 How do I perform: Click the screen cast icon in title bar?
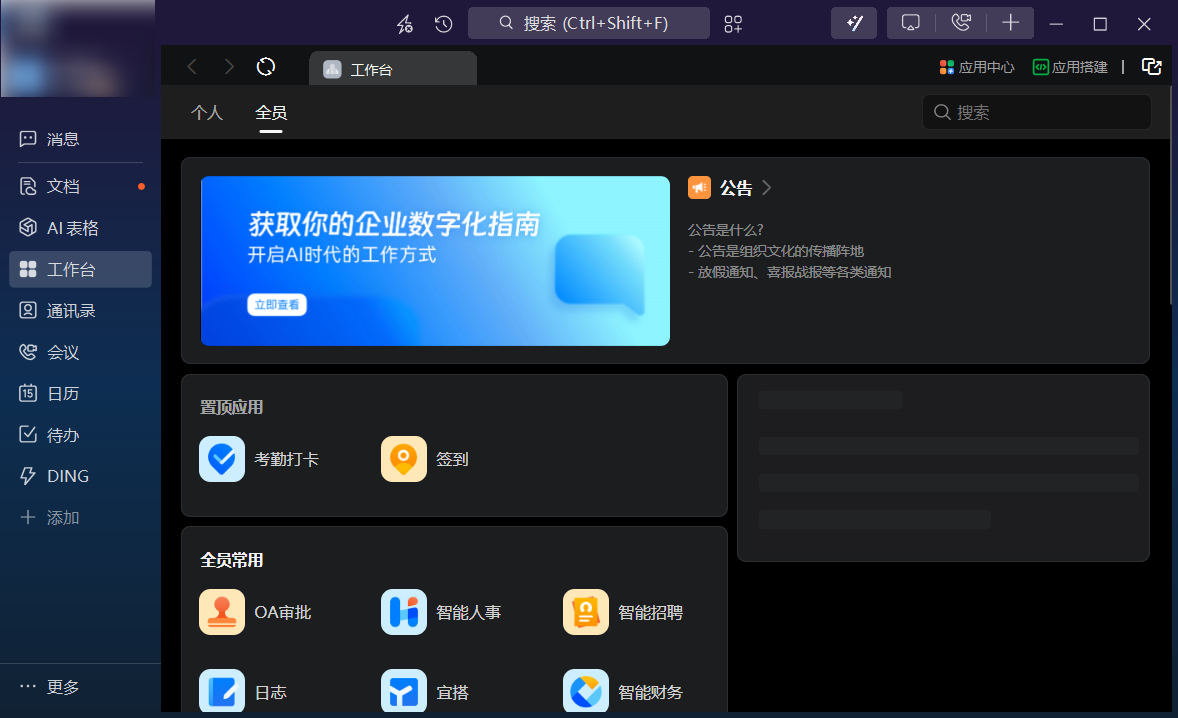[911, 23]
